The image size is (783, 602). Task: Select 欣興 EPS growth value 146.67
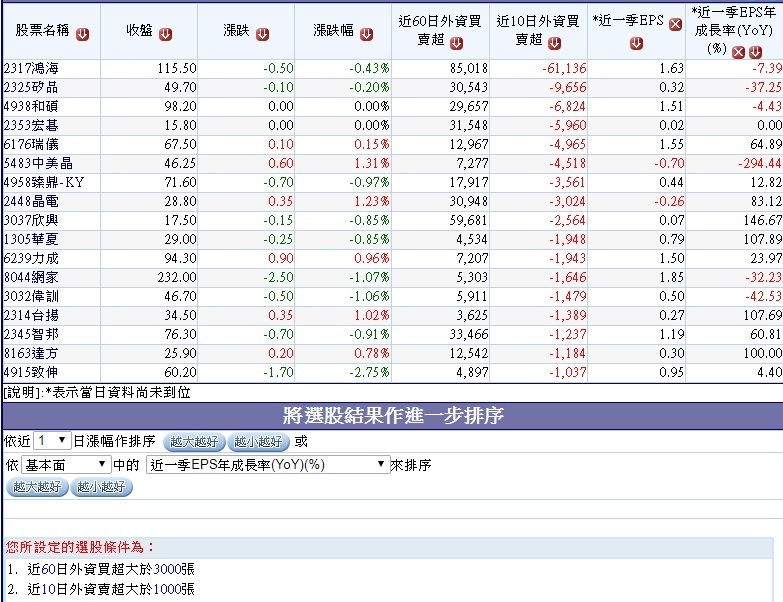click(x=763, y=220)
